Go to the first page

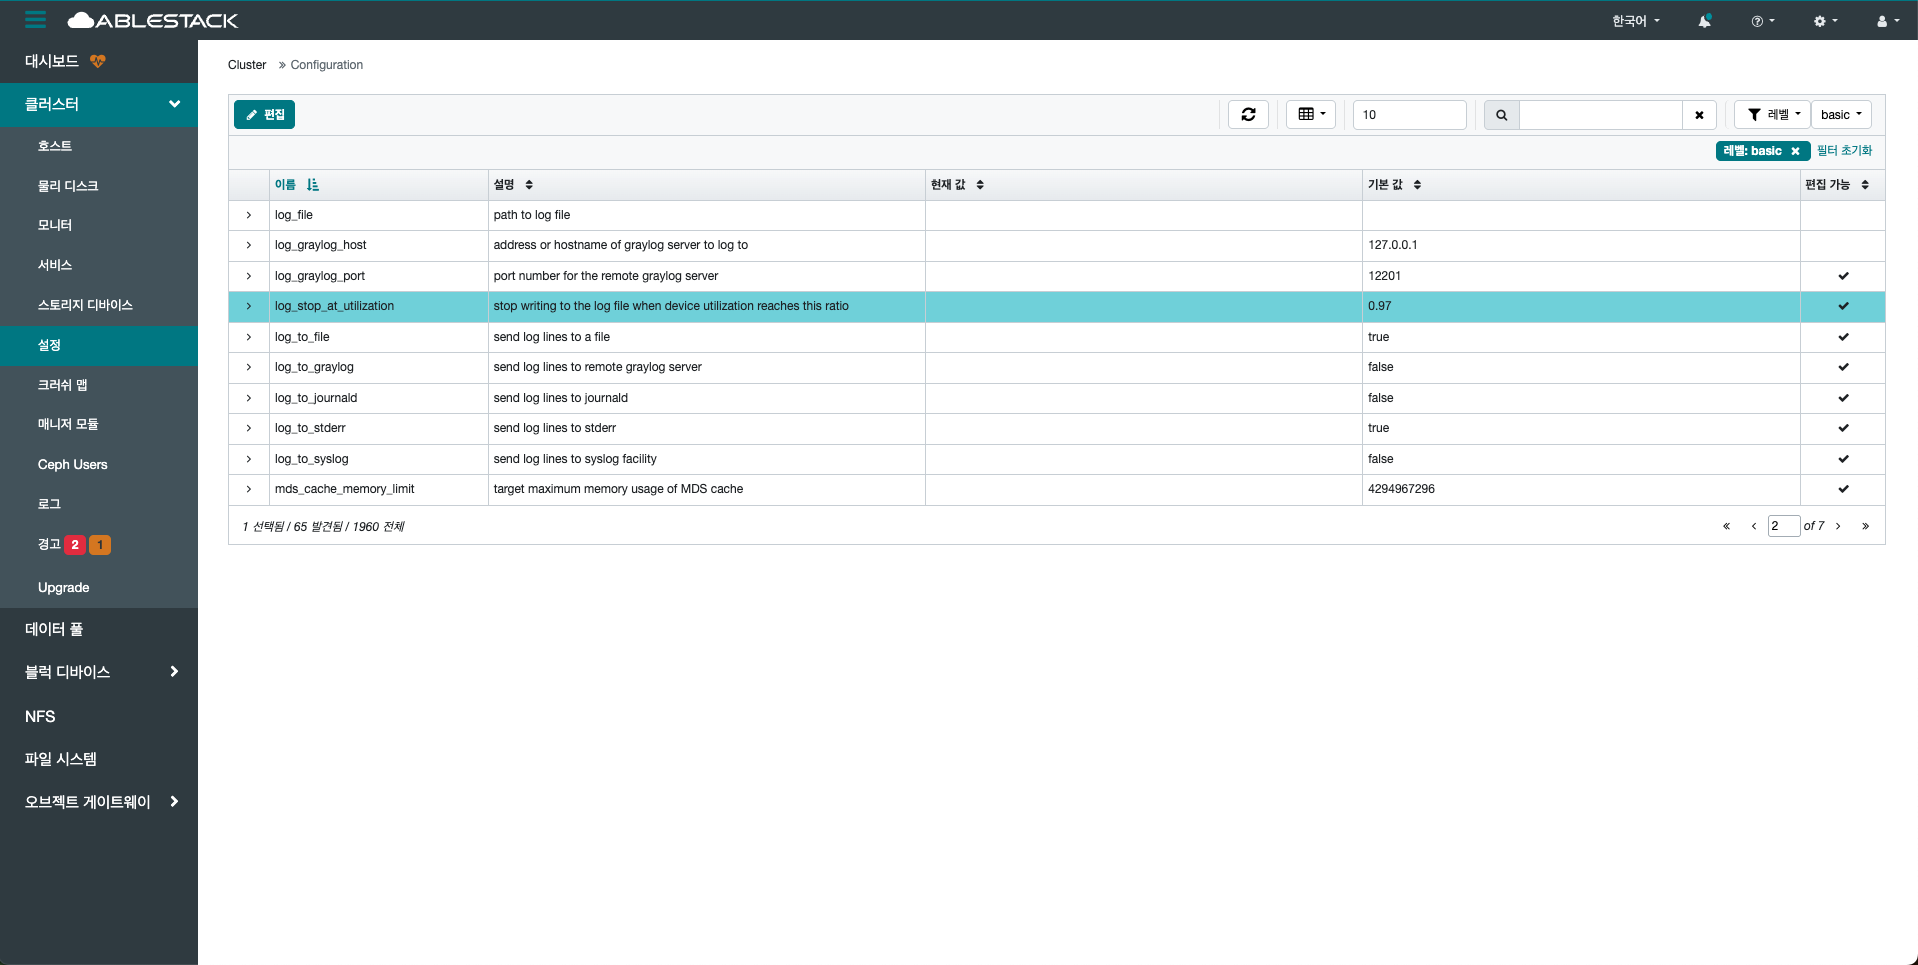click(x=1726, y=526)
